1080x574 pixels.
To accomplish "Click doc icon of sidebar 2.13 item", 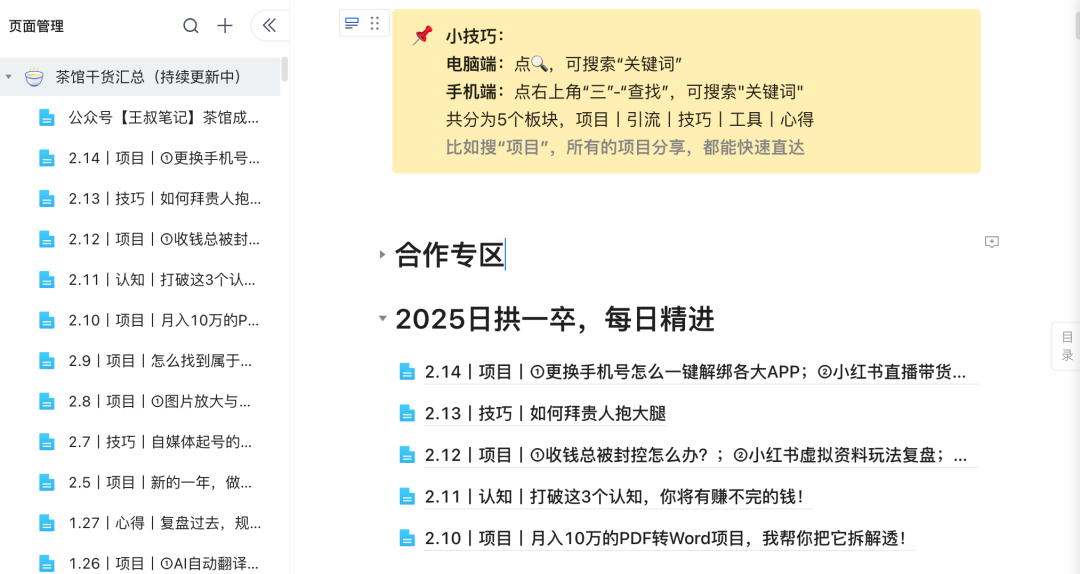I will (47, 199).
